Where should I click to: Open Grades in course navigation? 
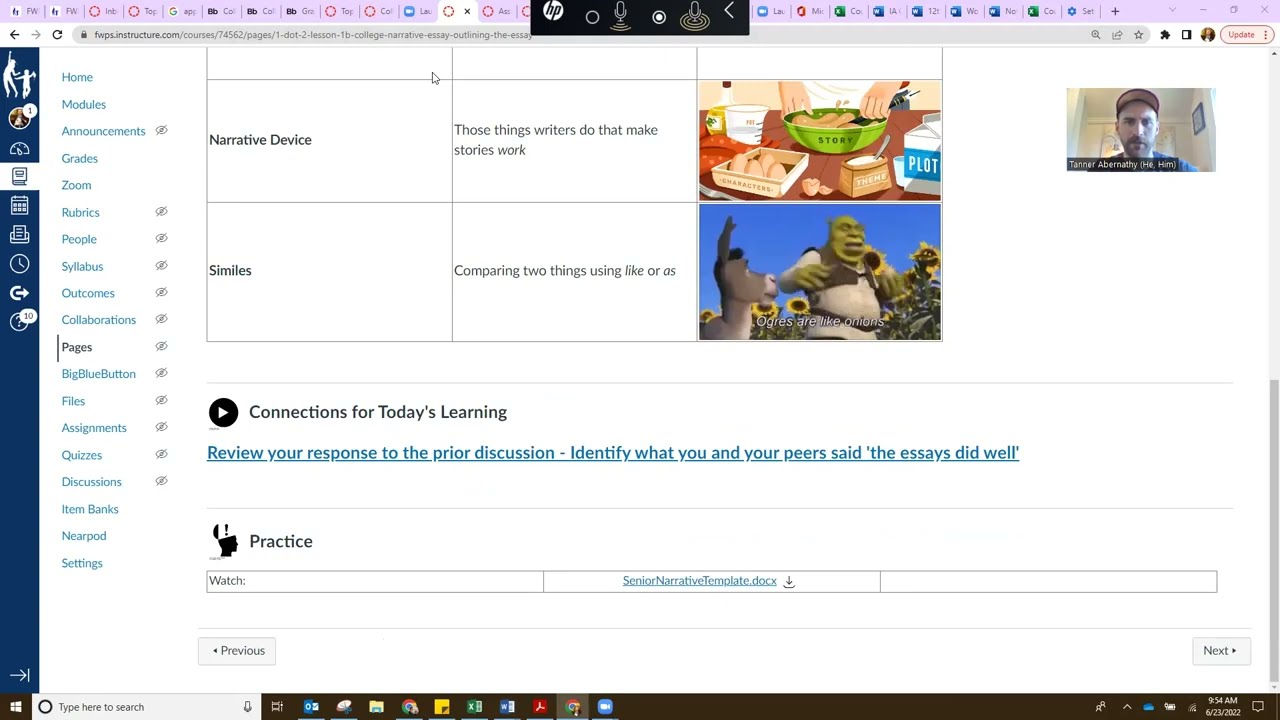pos(79,158)
